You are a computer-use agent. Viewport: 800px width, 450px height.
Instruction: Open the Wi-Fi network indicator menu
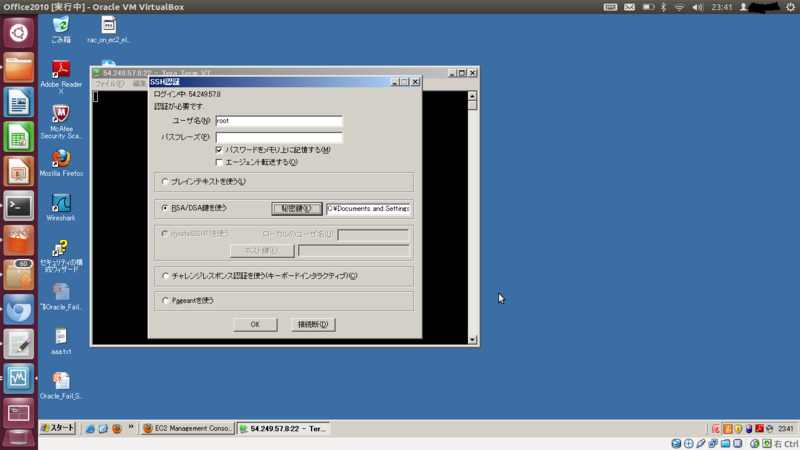tap(679, 7)
